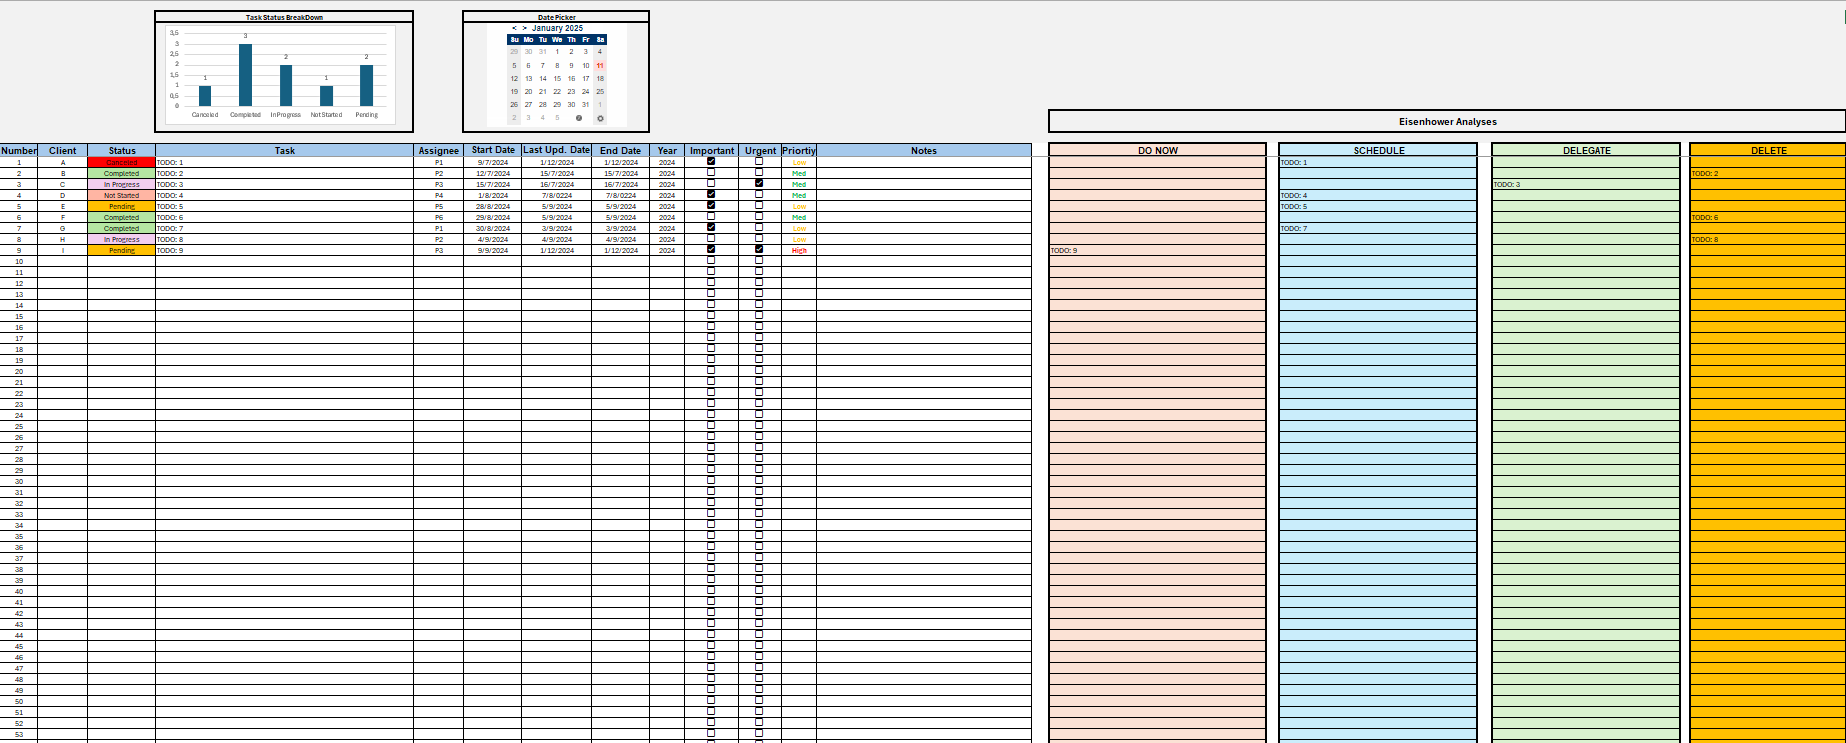Select the Client column header

63,151
